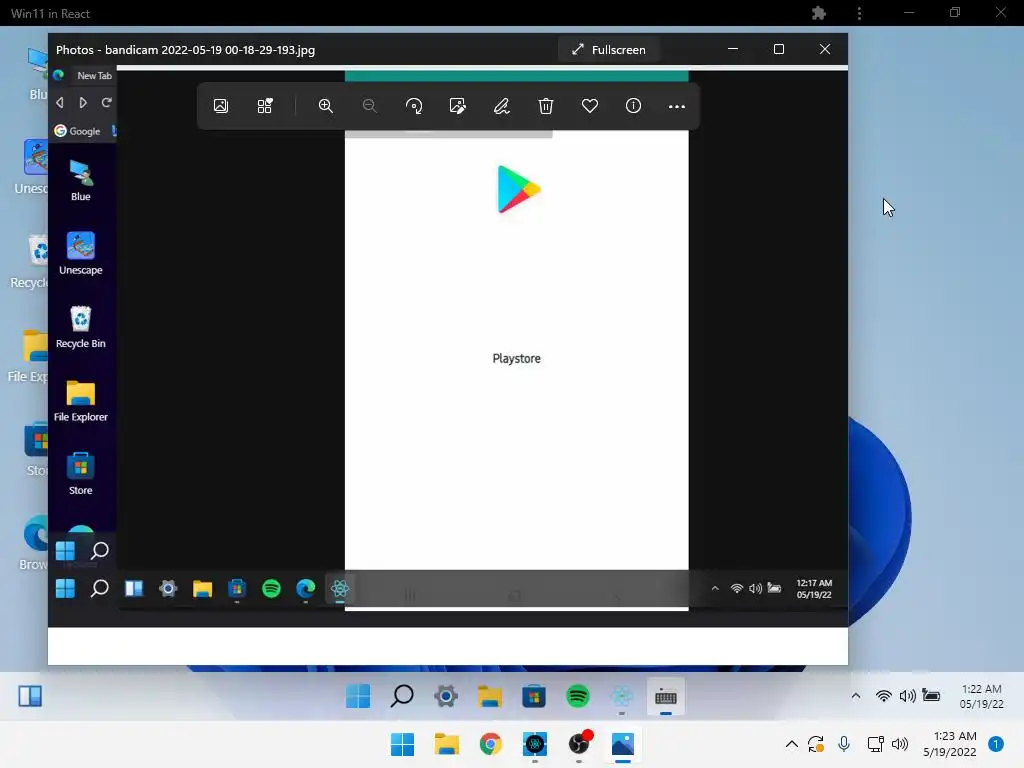Click the host volume icon

click(x=900, y=744)
